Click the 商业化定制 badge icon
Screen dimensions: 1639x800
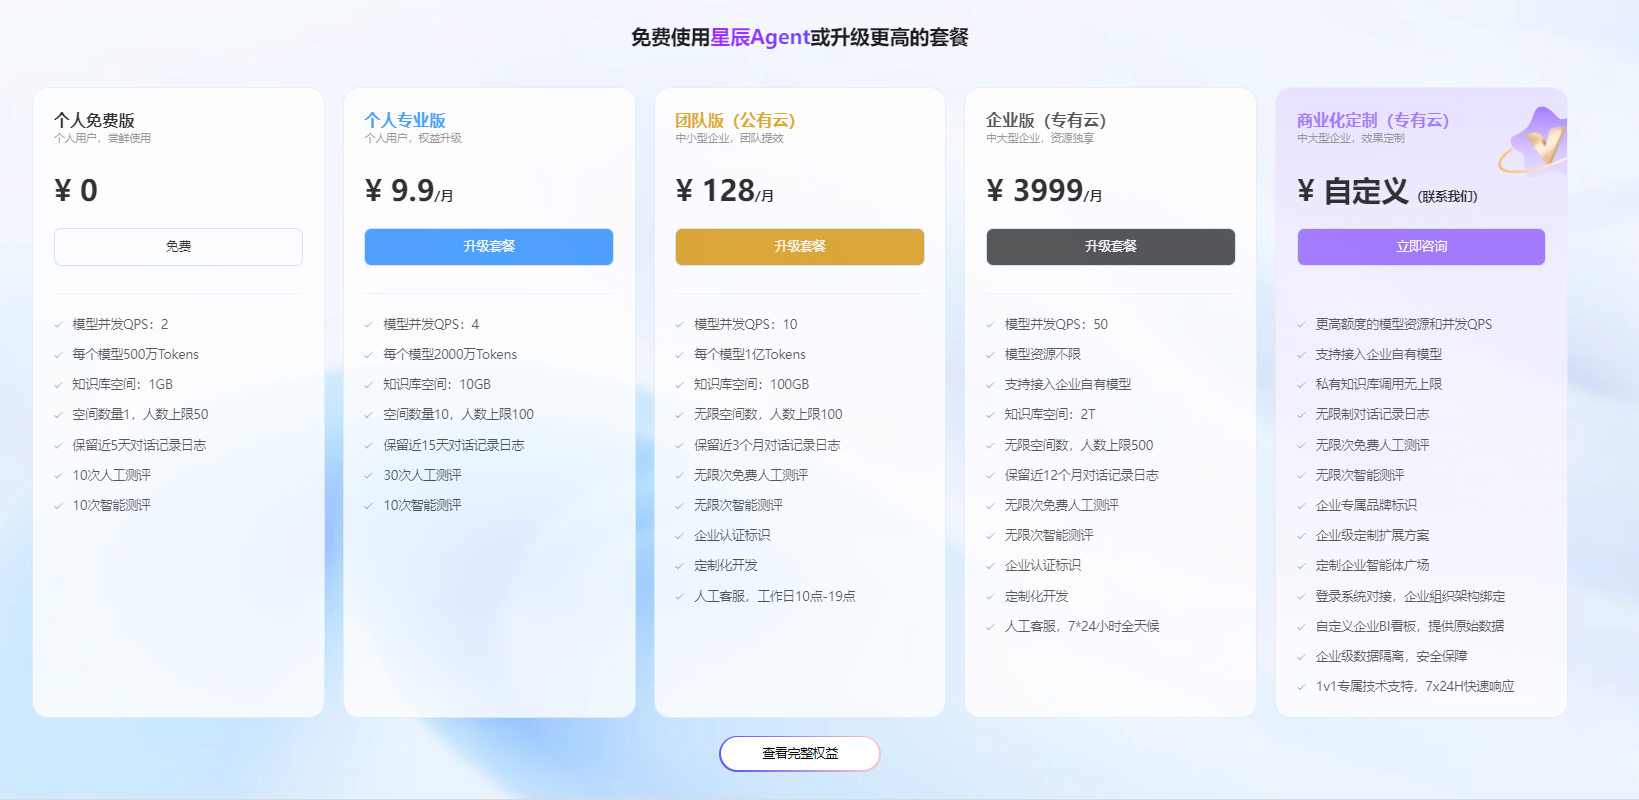tap(1533, 140)
